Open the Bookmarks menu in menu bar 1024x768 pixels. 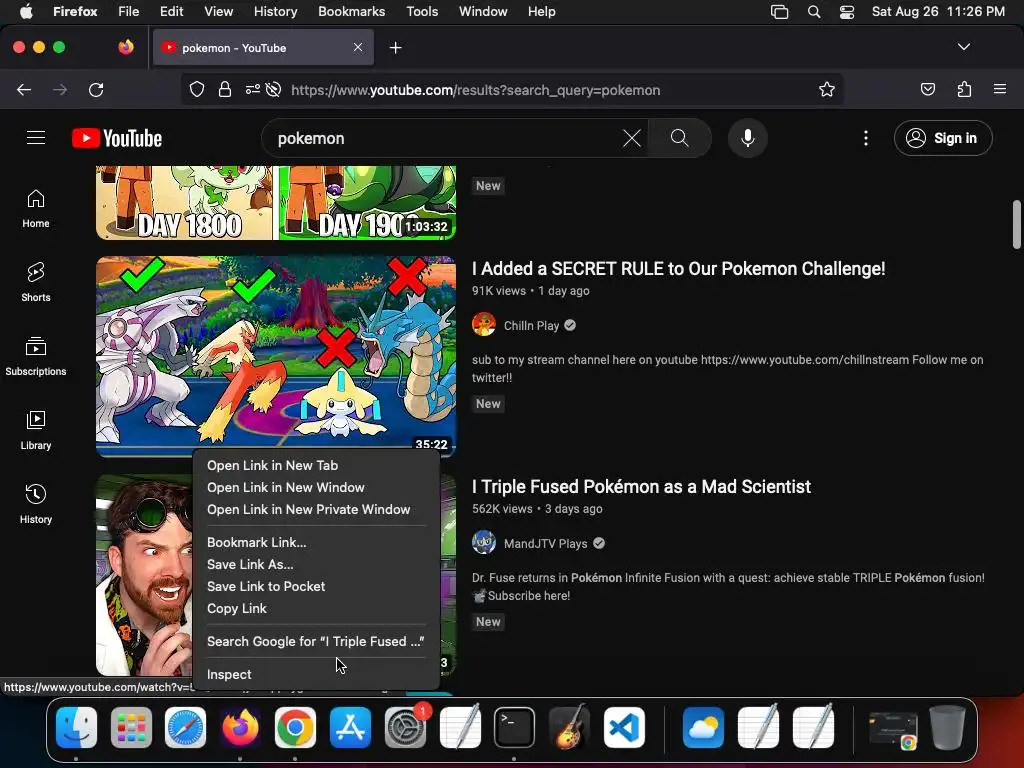tap(351, 12)
